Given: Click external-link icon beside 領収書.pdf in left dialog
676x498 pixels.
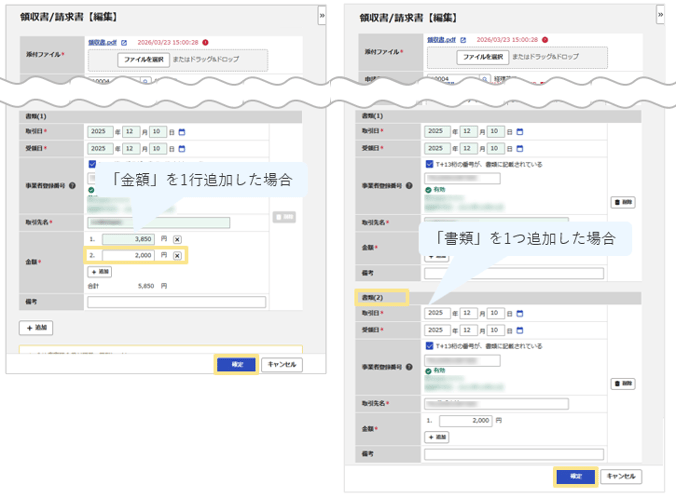Looking at the screenshot, I should tap(124, 43).
